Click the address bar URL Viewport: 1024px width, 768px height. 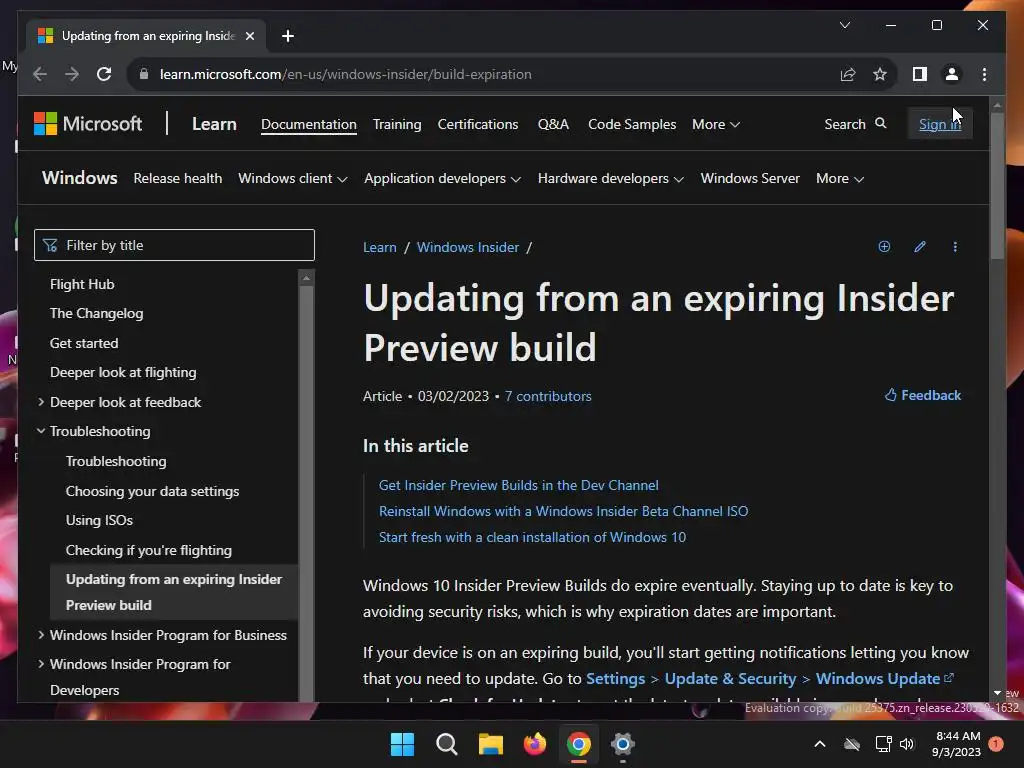pyautogui.click(x=345, y=74)
